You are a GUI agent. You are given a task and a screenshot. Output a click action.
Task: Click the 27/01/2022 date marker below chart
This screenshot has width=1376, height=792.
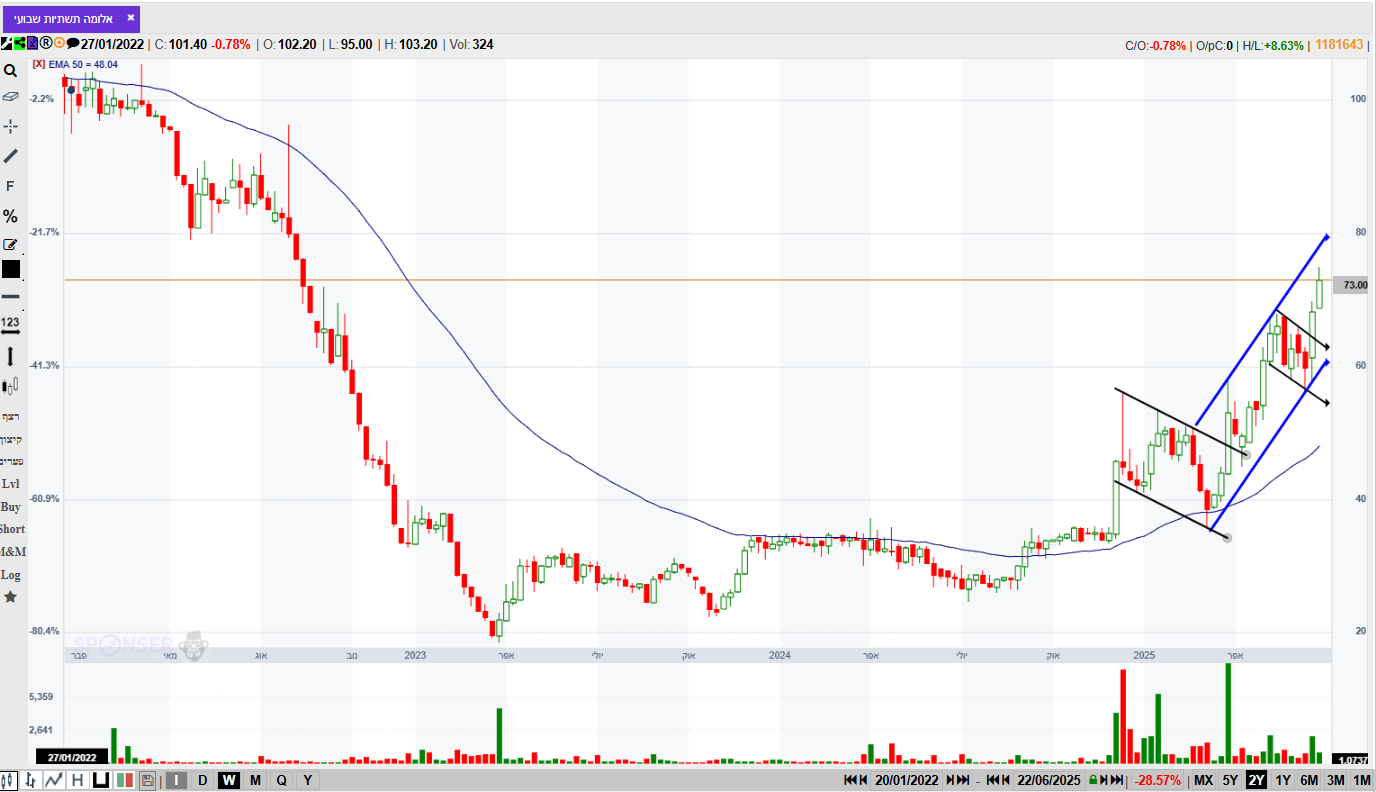click(x=73, y=757)
